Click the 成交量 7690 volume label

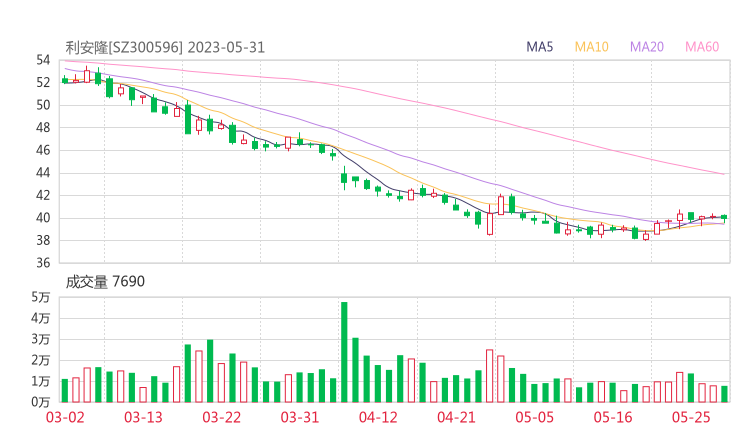[x=105, y=282]
